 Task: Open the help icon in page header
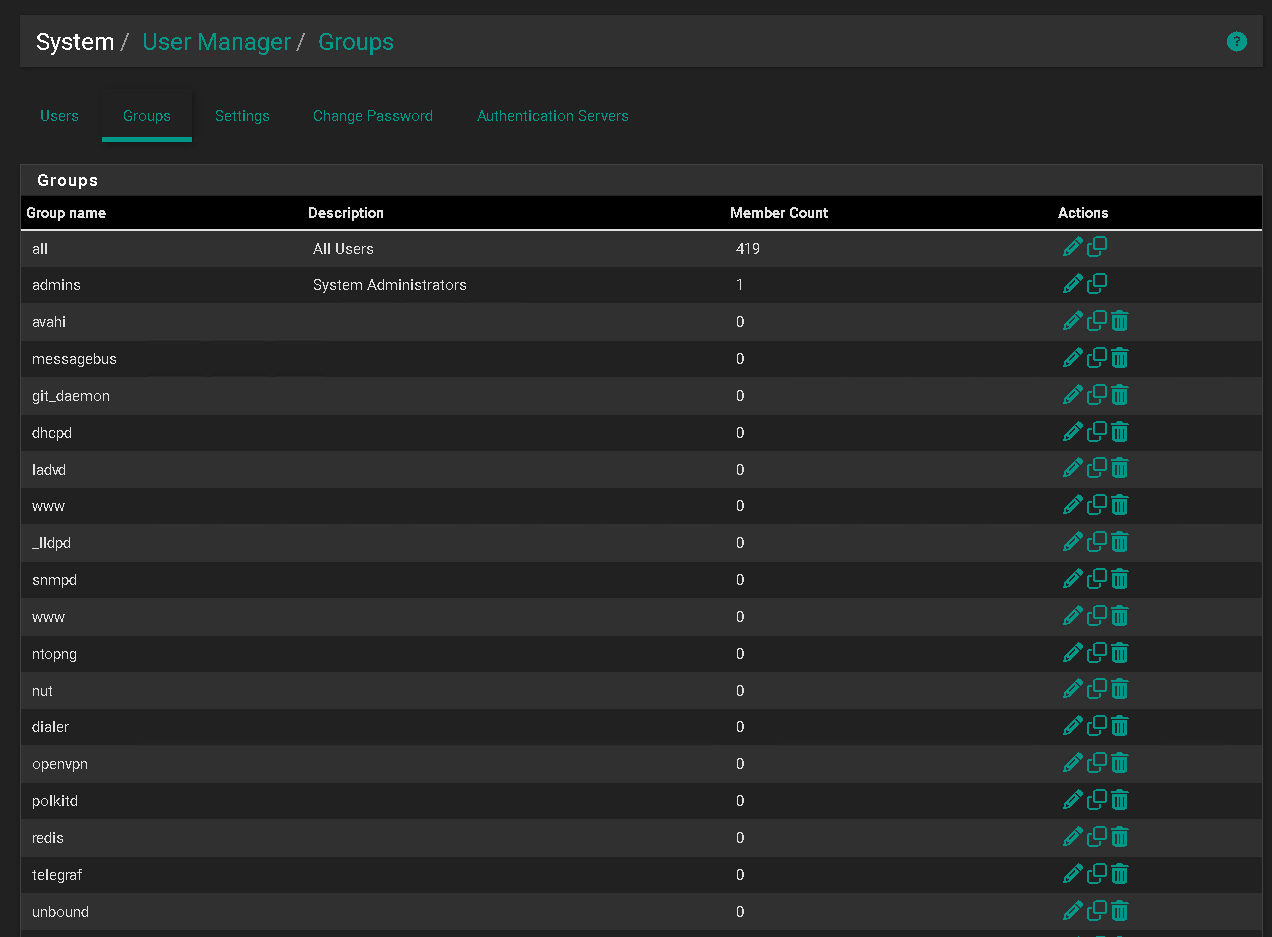[1237, 42]
